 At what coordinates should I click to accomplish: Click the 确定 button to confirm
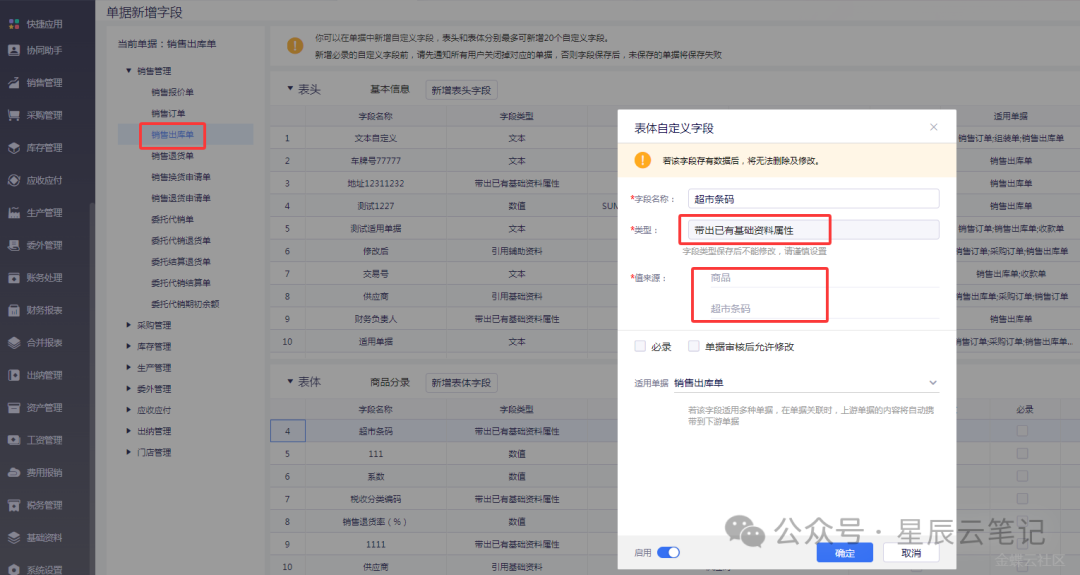(844, 553)
